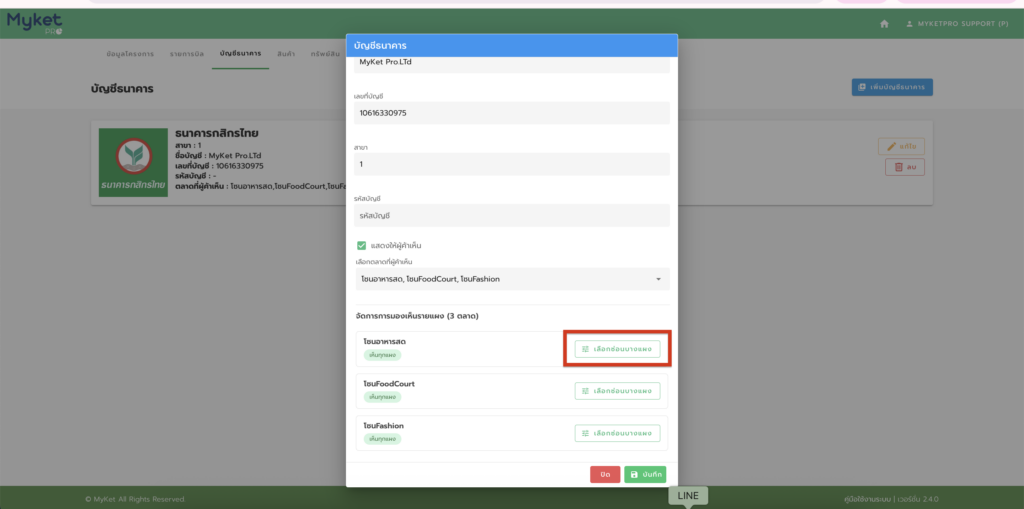This screenshot has width=1024, height=509.
Task: Open the MYKETPRO SUPPORT user account menu
Action: coord(957,23)
